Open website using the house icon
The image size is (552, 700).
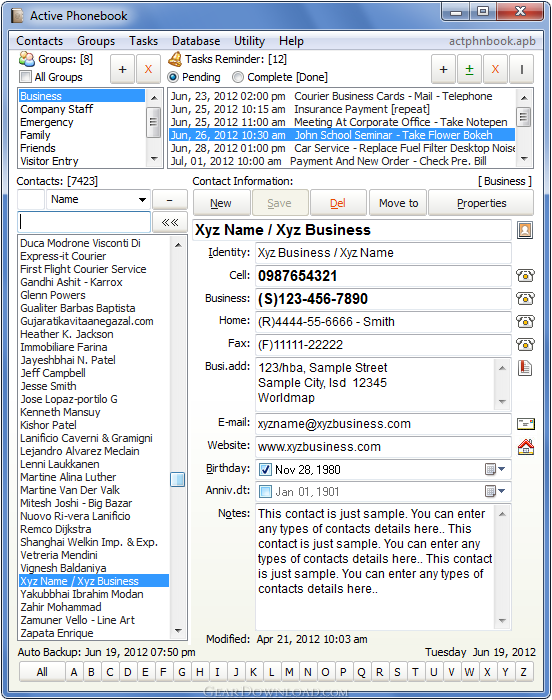click(x=526, y=446)
